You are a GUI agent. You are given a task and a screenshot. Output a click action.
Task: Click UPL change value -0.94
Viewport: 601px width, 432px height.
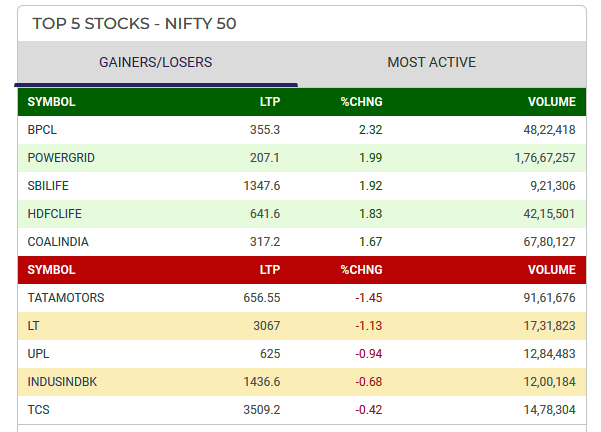[x=369, y=354]
